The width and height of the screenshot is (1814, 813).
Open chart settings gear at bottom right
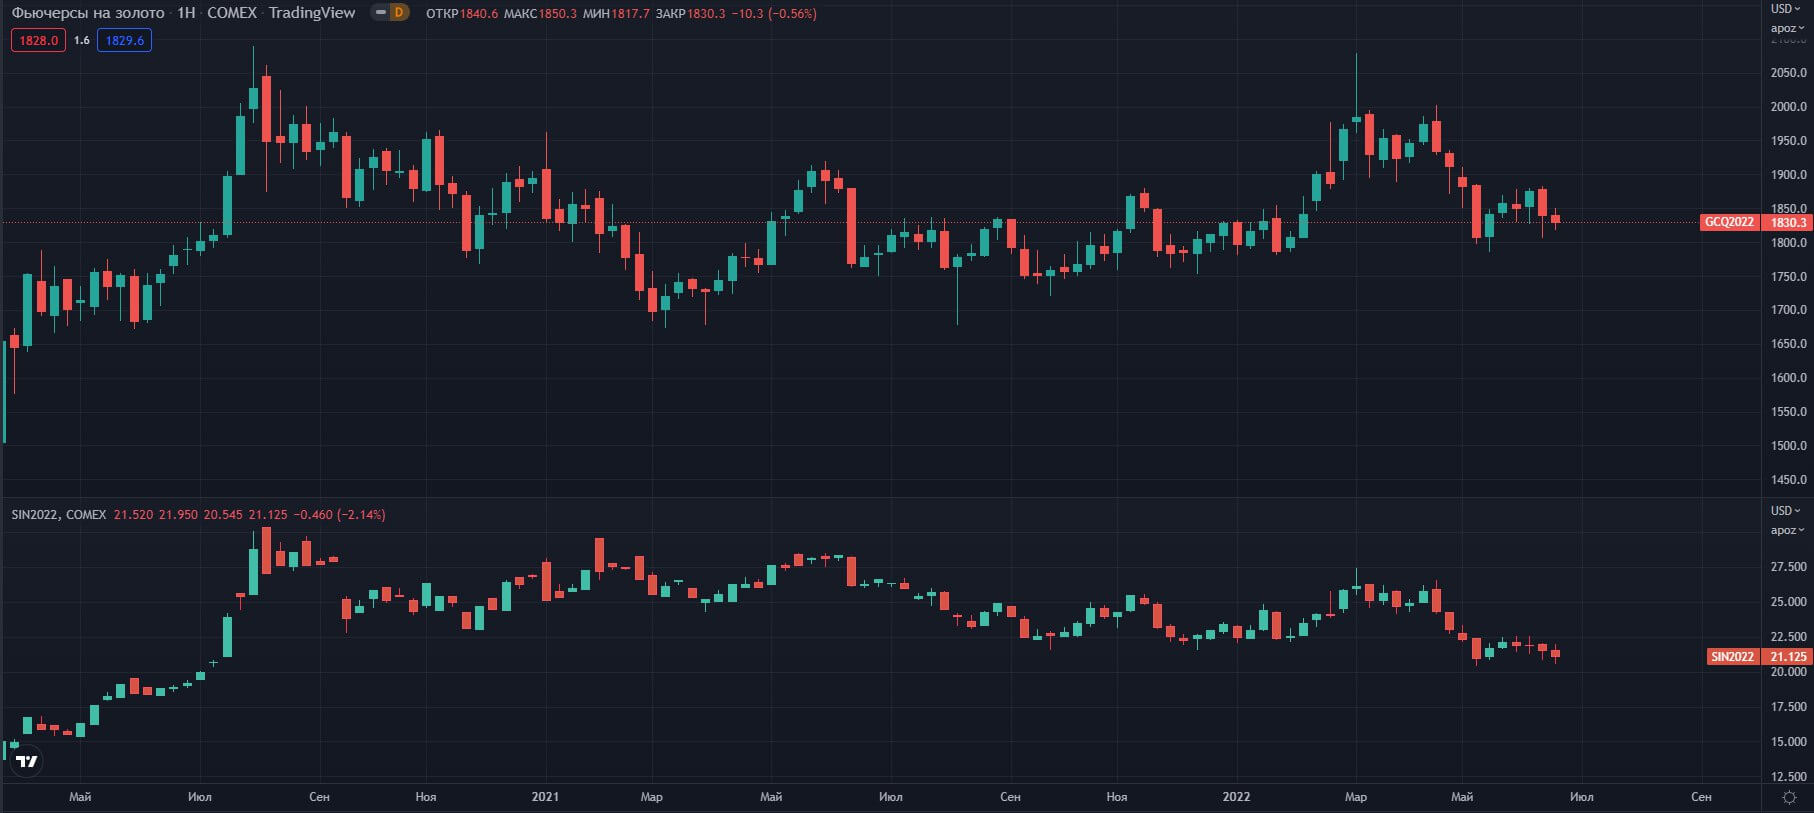pos(1790,797)
